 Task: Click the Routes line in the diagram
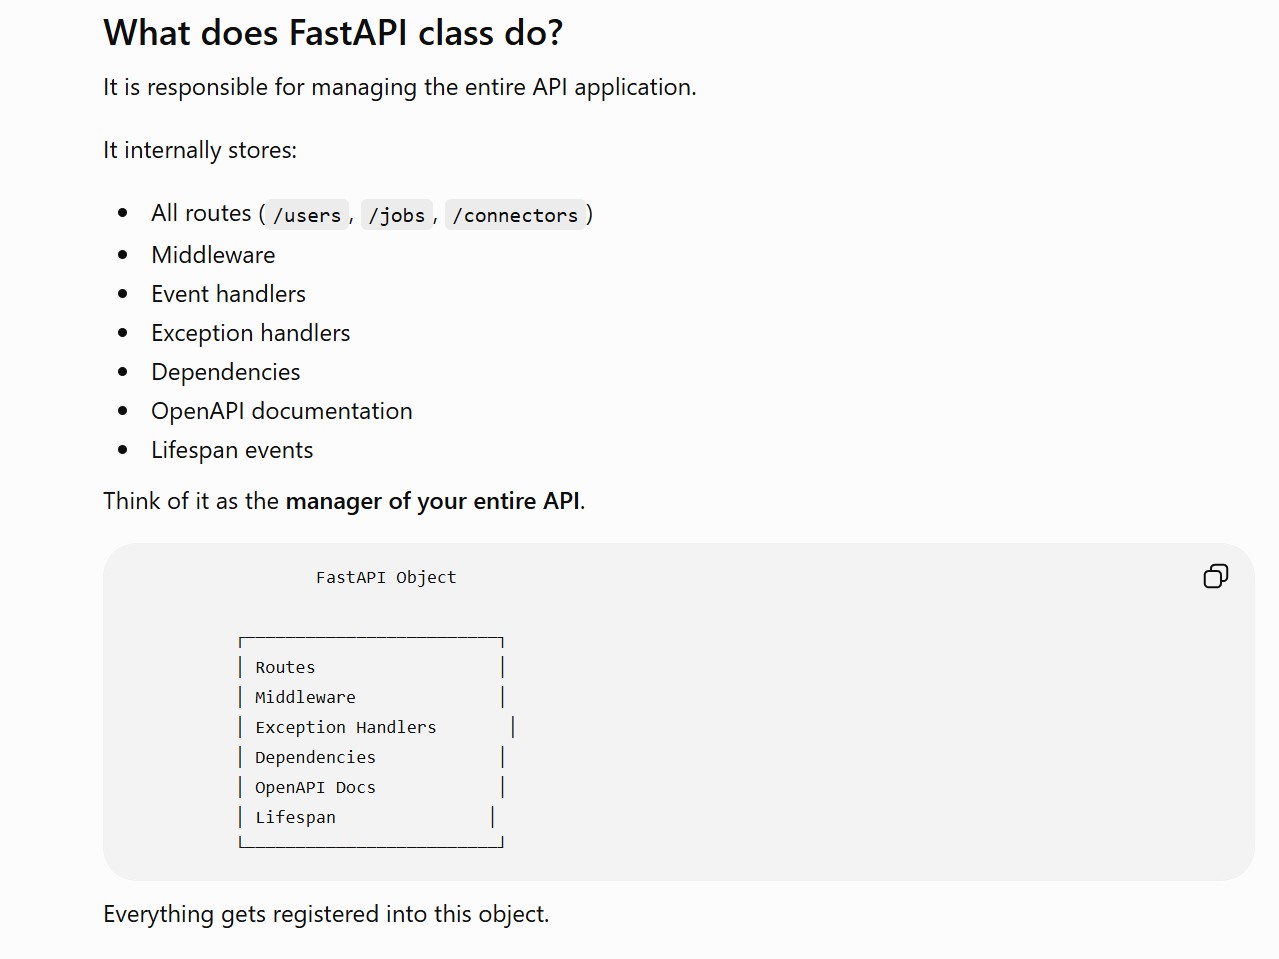tap(285, 667)
